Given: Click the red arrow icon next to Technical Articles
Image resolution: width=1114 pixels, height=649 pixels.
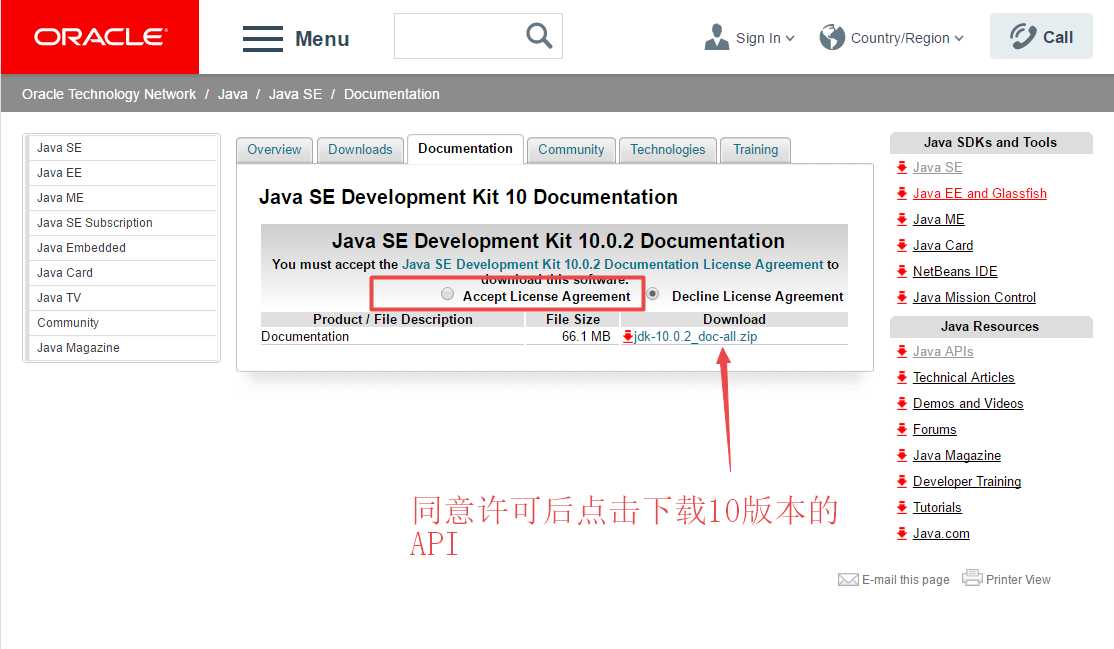Looking at the screenshot, I should click(902, 377).
